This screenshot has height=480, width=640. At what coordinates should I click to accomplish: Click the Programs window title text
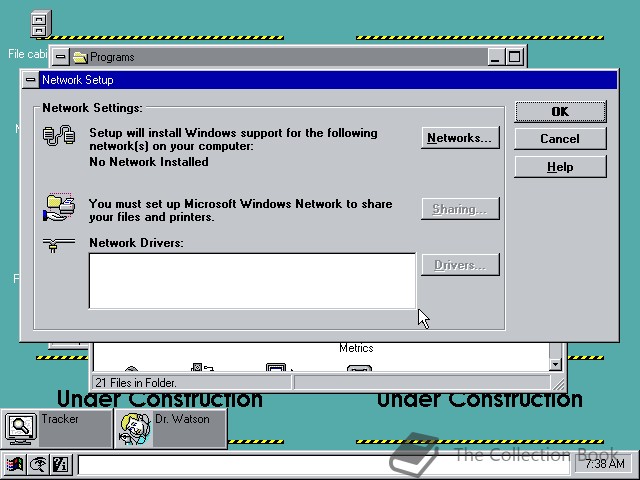(112, 57)
